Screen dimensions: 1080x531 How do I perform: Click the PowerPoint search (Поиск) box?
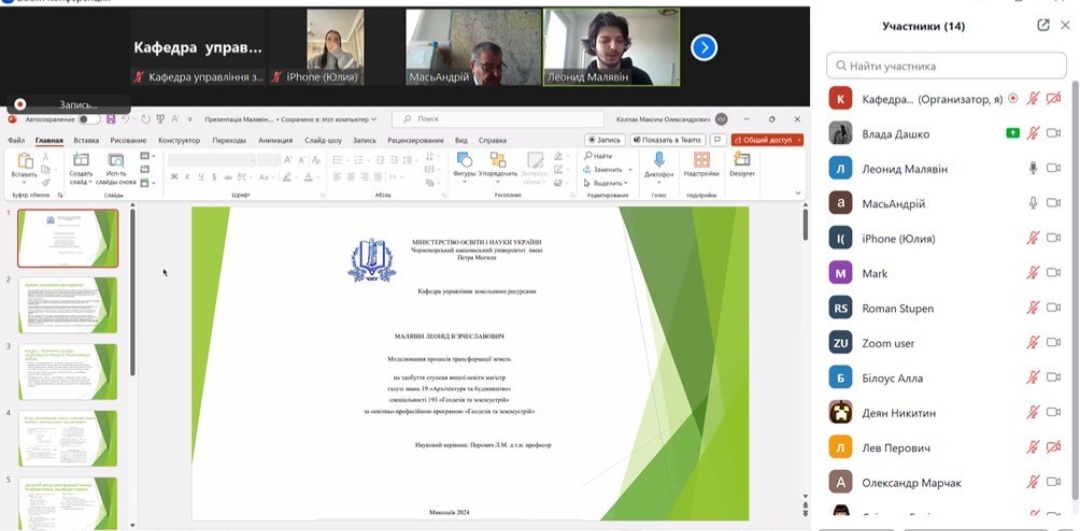pyautogui.click(x=498, y=119)
